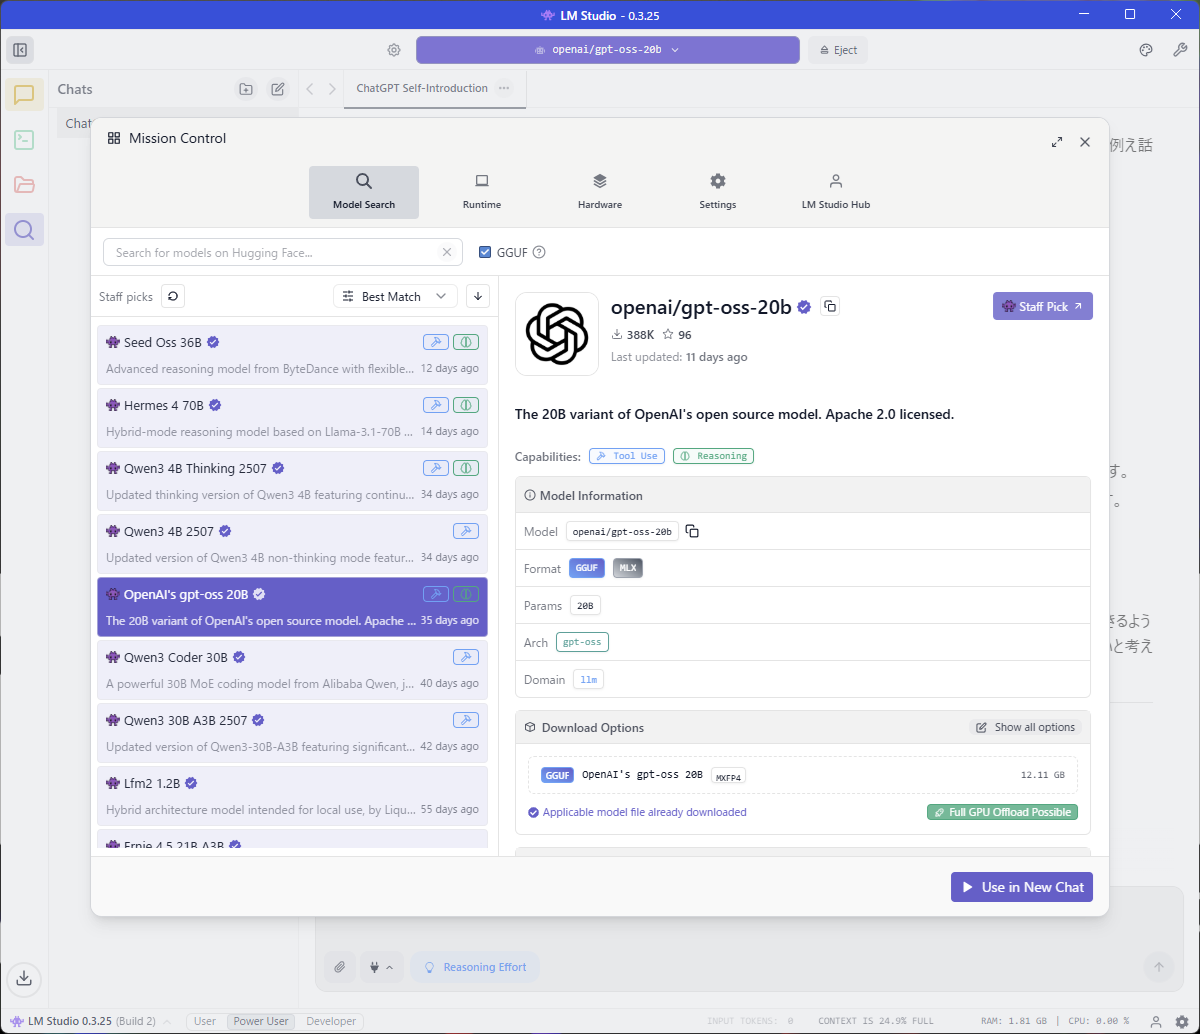
Task: Open the wrench settings icon at top right
Action: point(1179,50)
